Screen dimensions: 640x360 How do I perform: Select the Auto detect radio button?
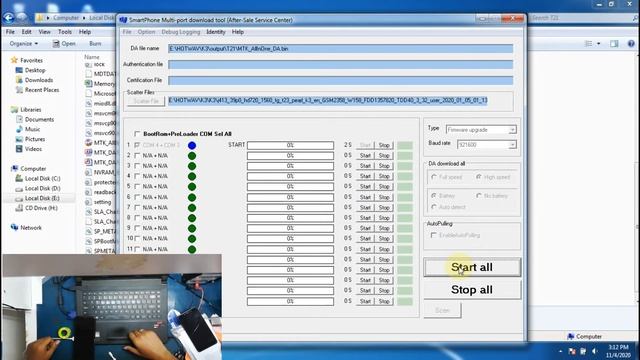coord(434,207)
